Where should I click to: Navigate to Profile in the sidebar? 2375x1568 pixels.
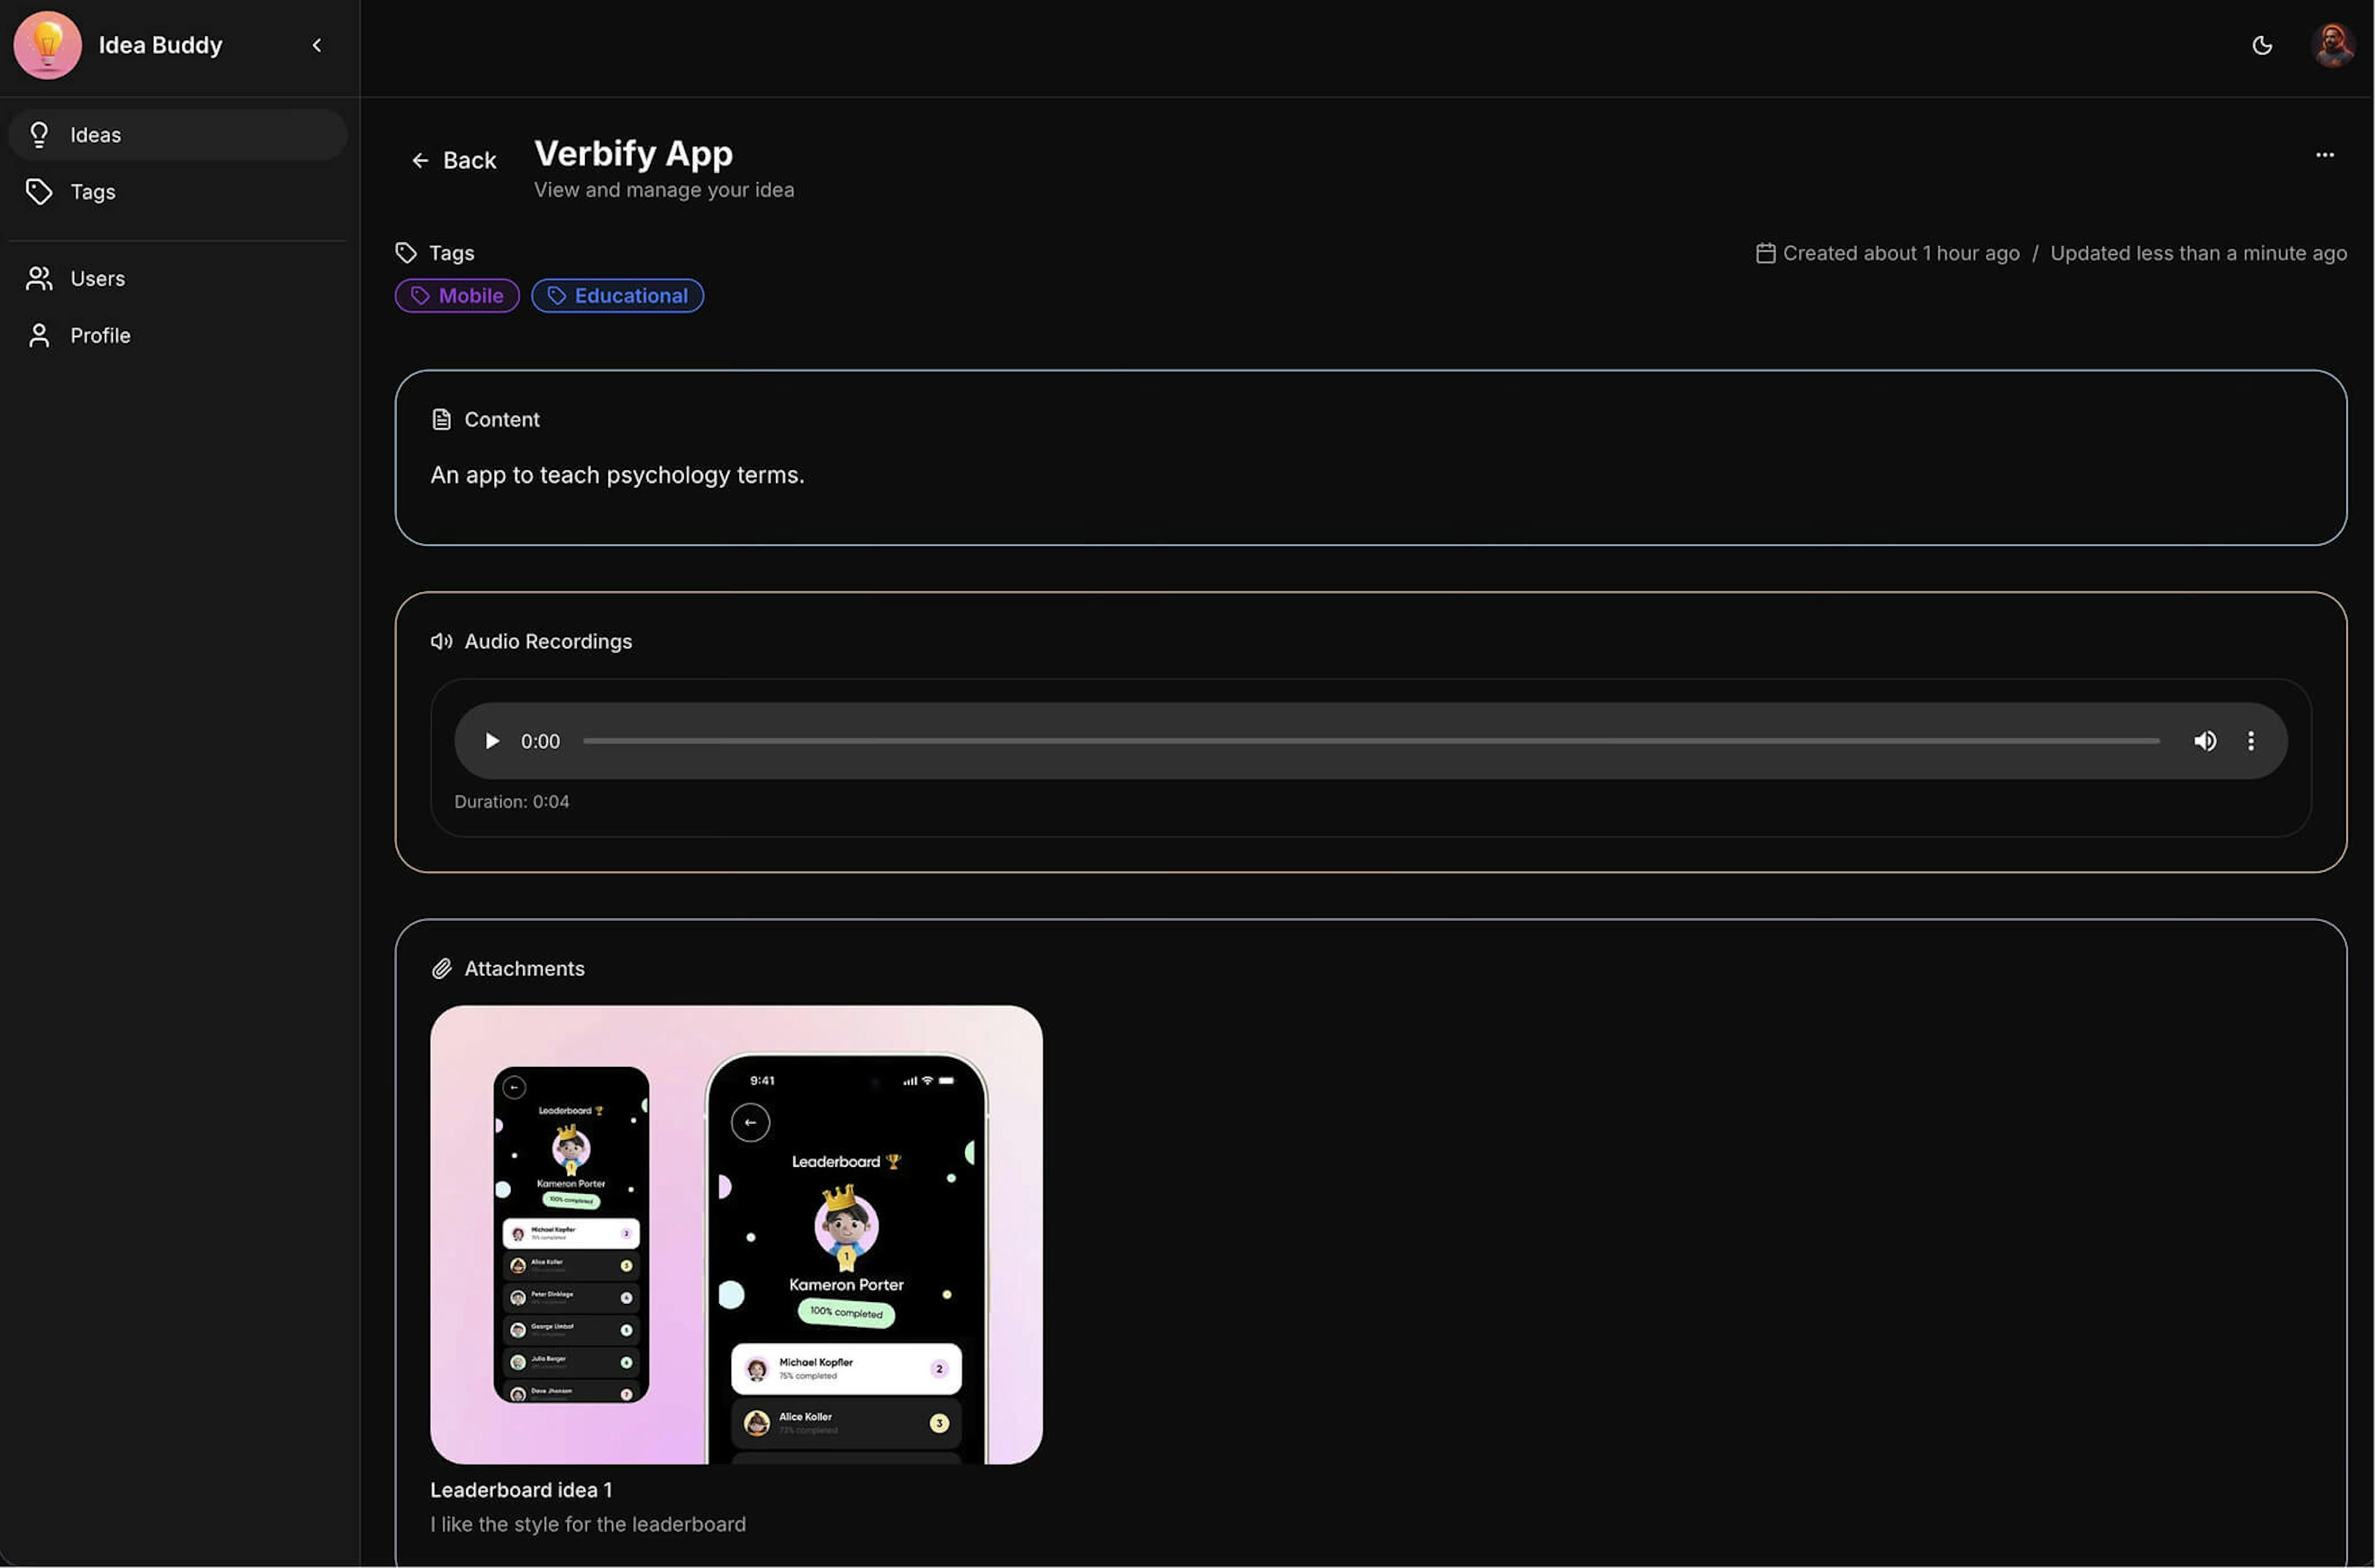[99, 336]
